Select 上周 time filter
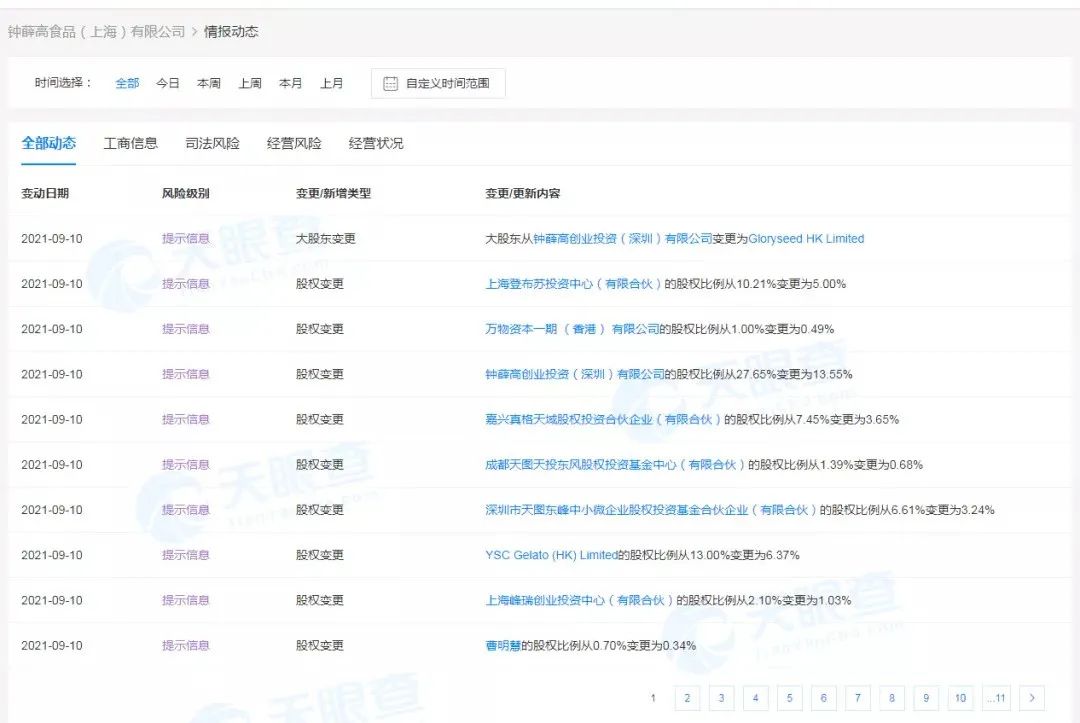The height and width of the screenshot is (723, 1080). point(250,83)
